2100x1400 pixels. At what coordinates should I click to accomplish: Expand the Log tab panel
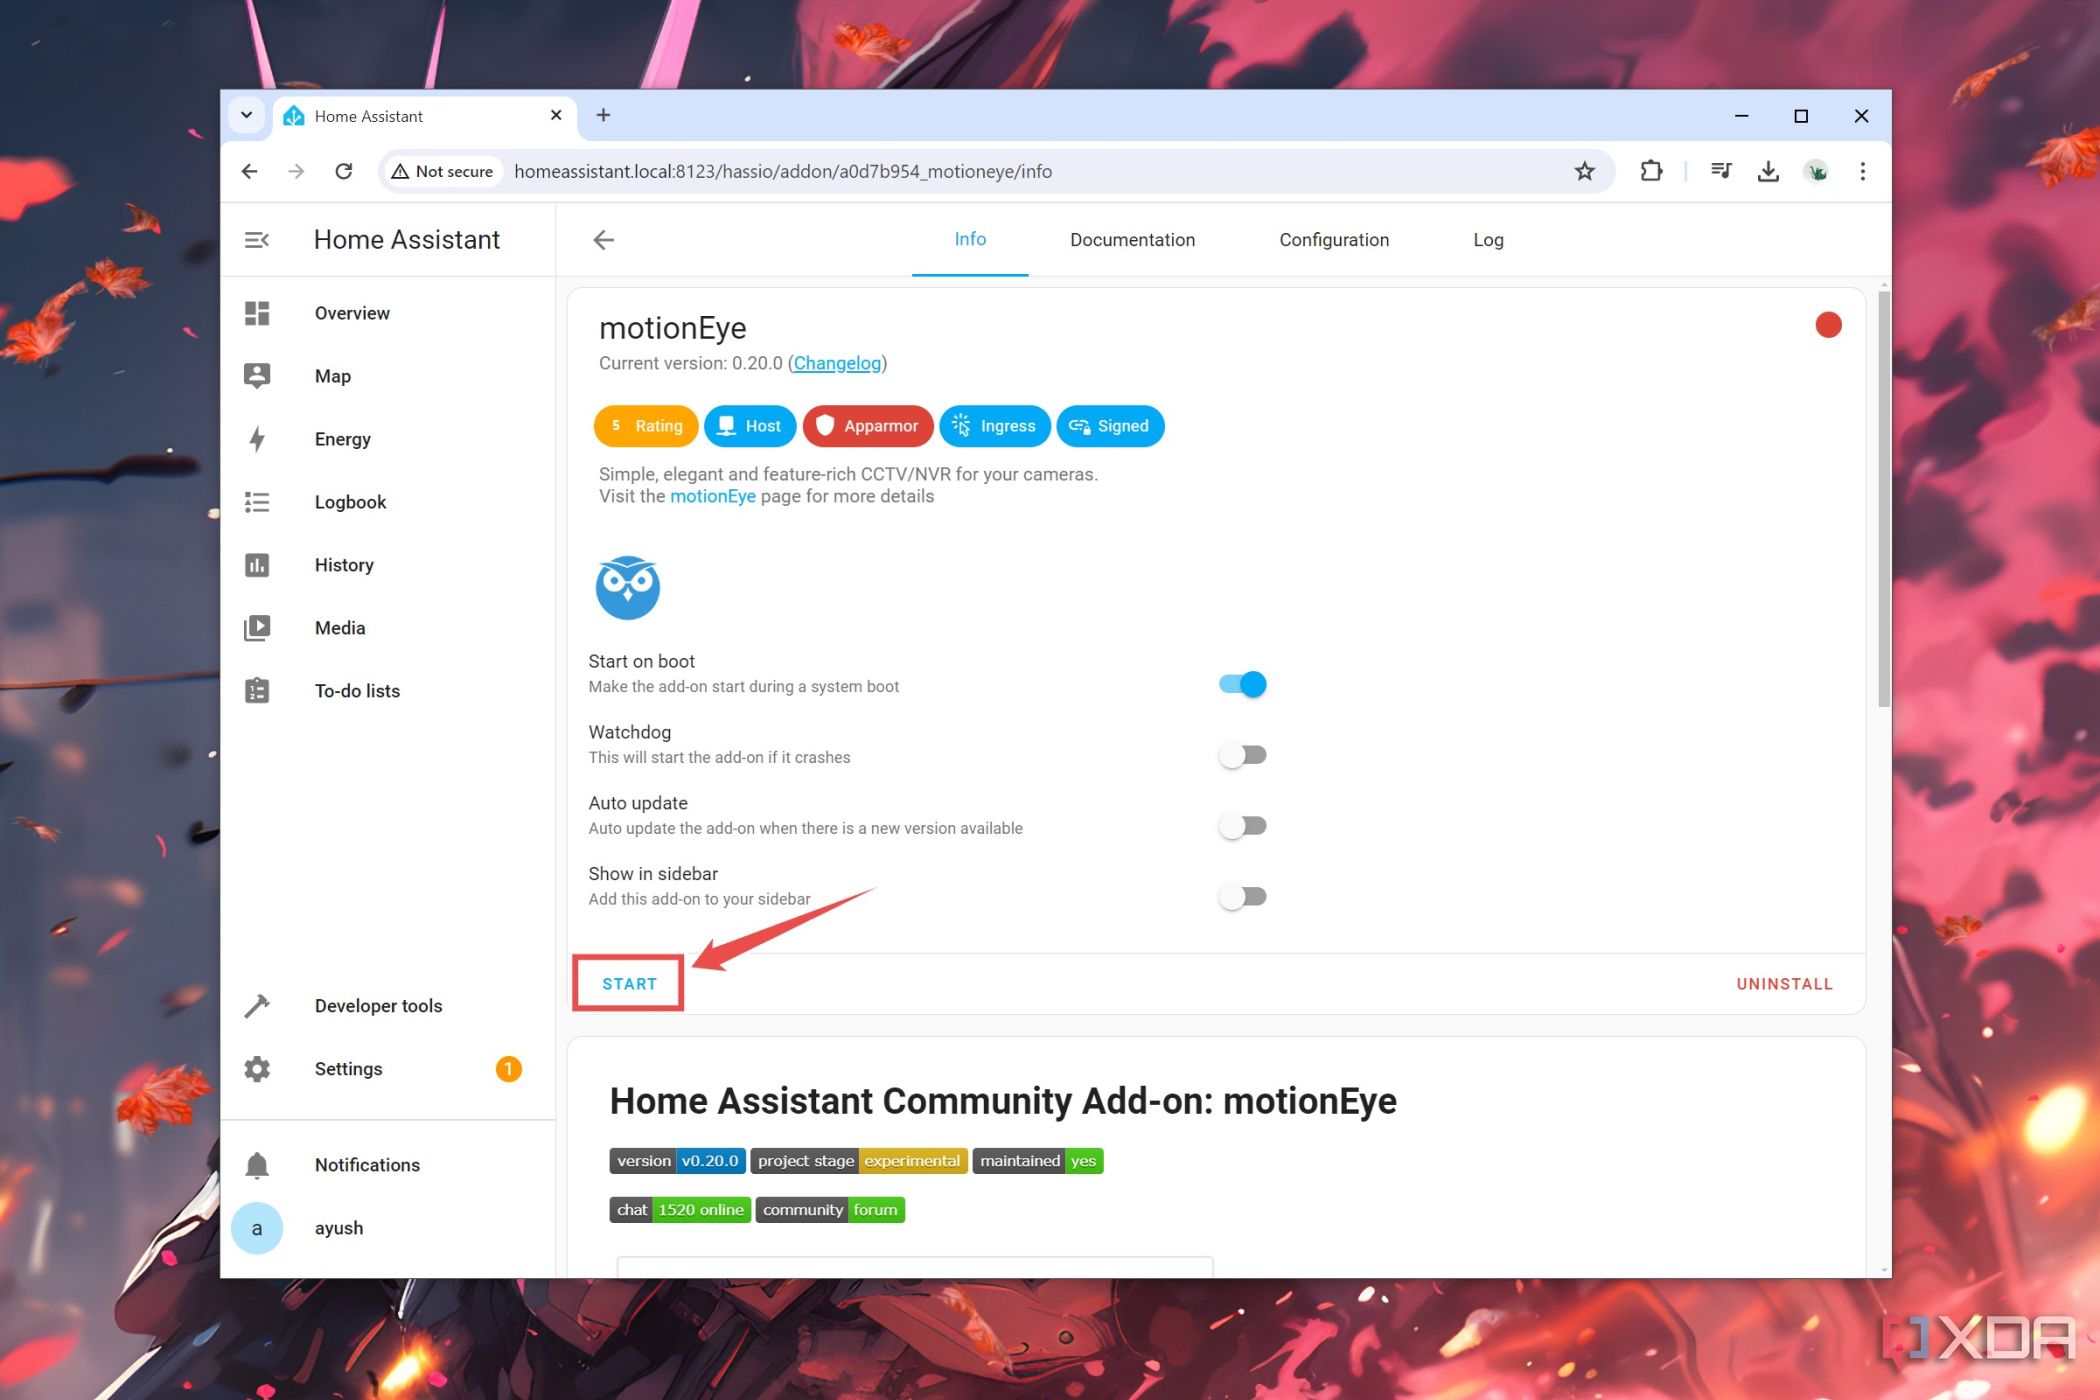coord(1488,239)
